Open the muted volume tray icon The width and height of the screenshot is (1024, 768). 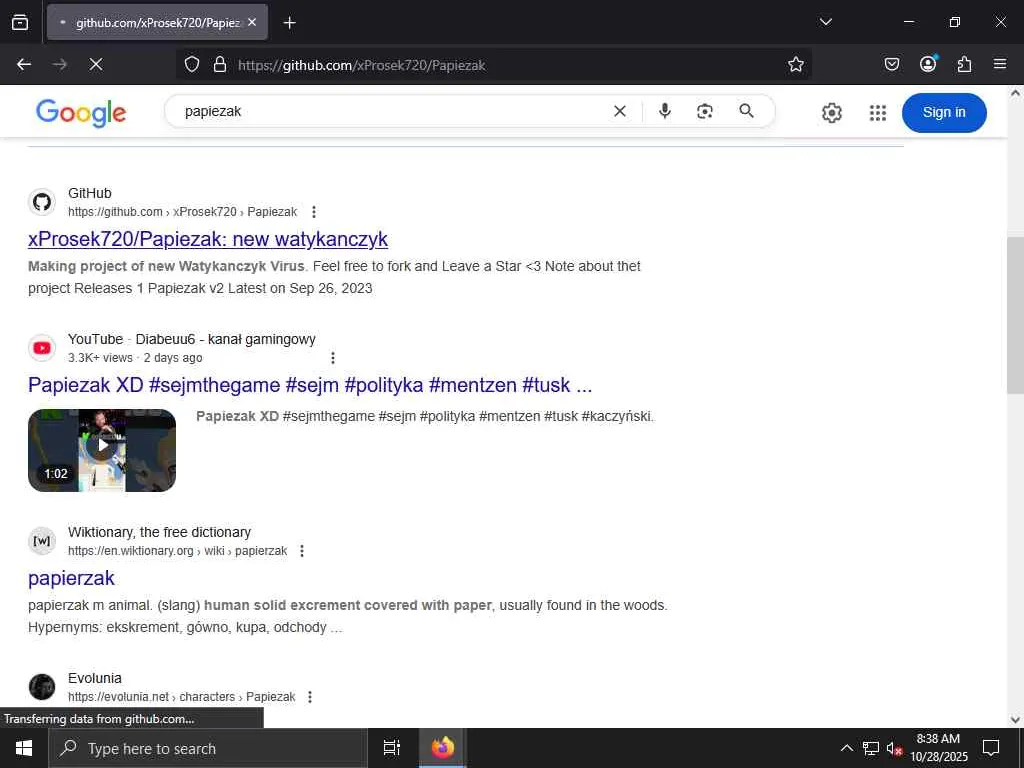click(894, 748)
